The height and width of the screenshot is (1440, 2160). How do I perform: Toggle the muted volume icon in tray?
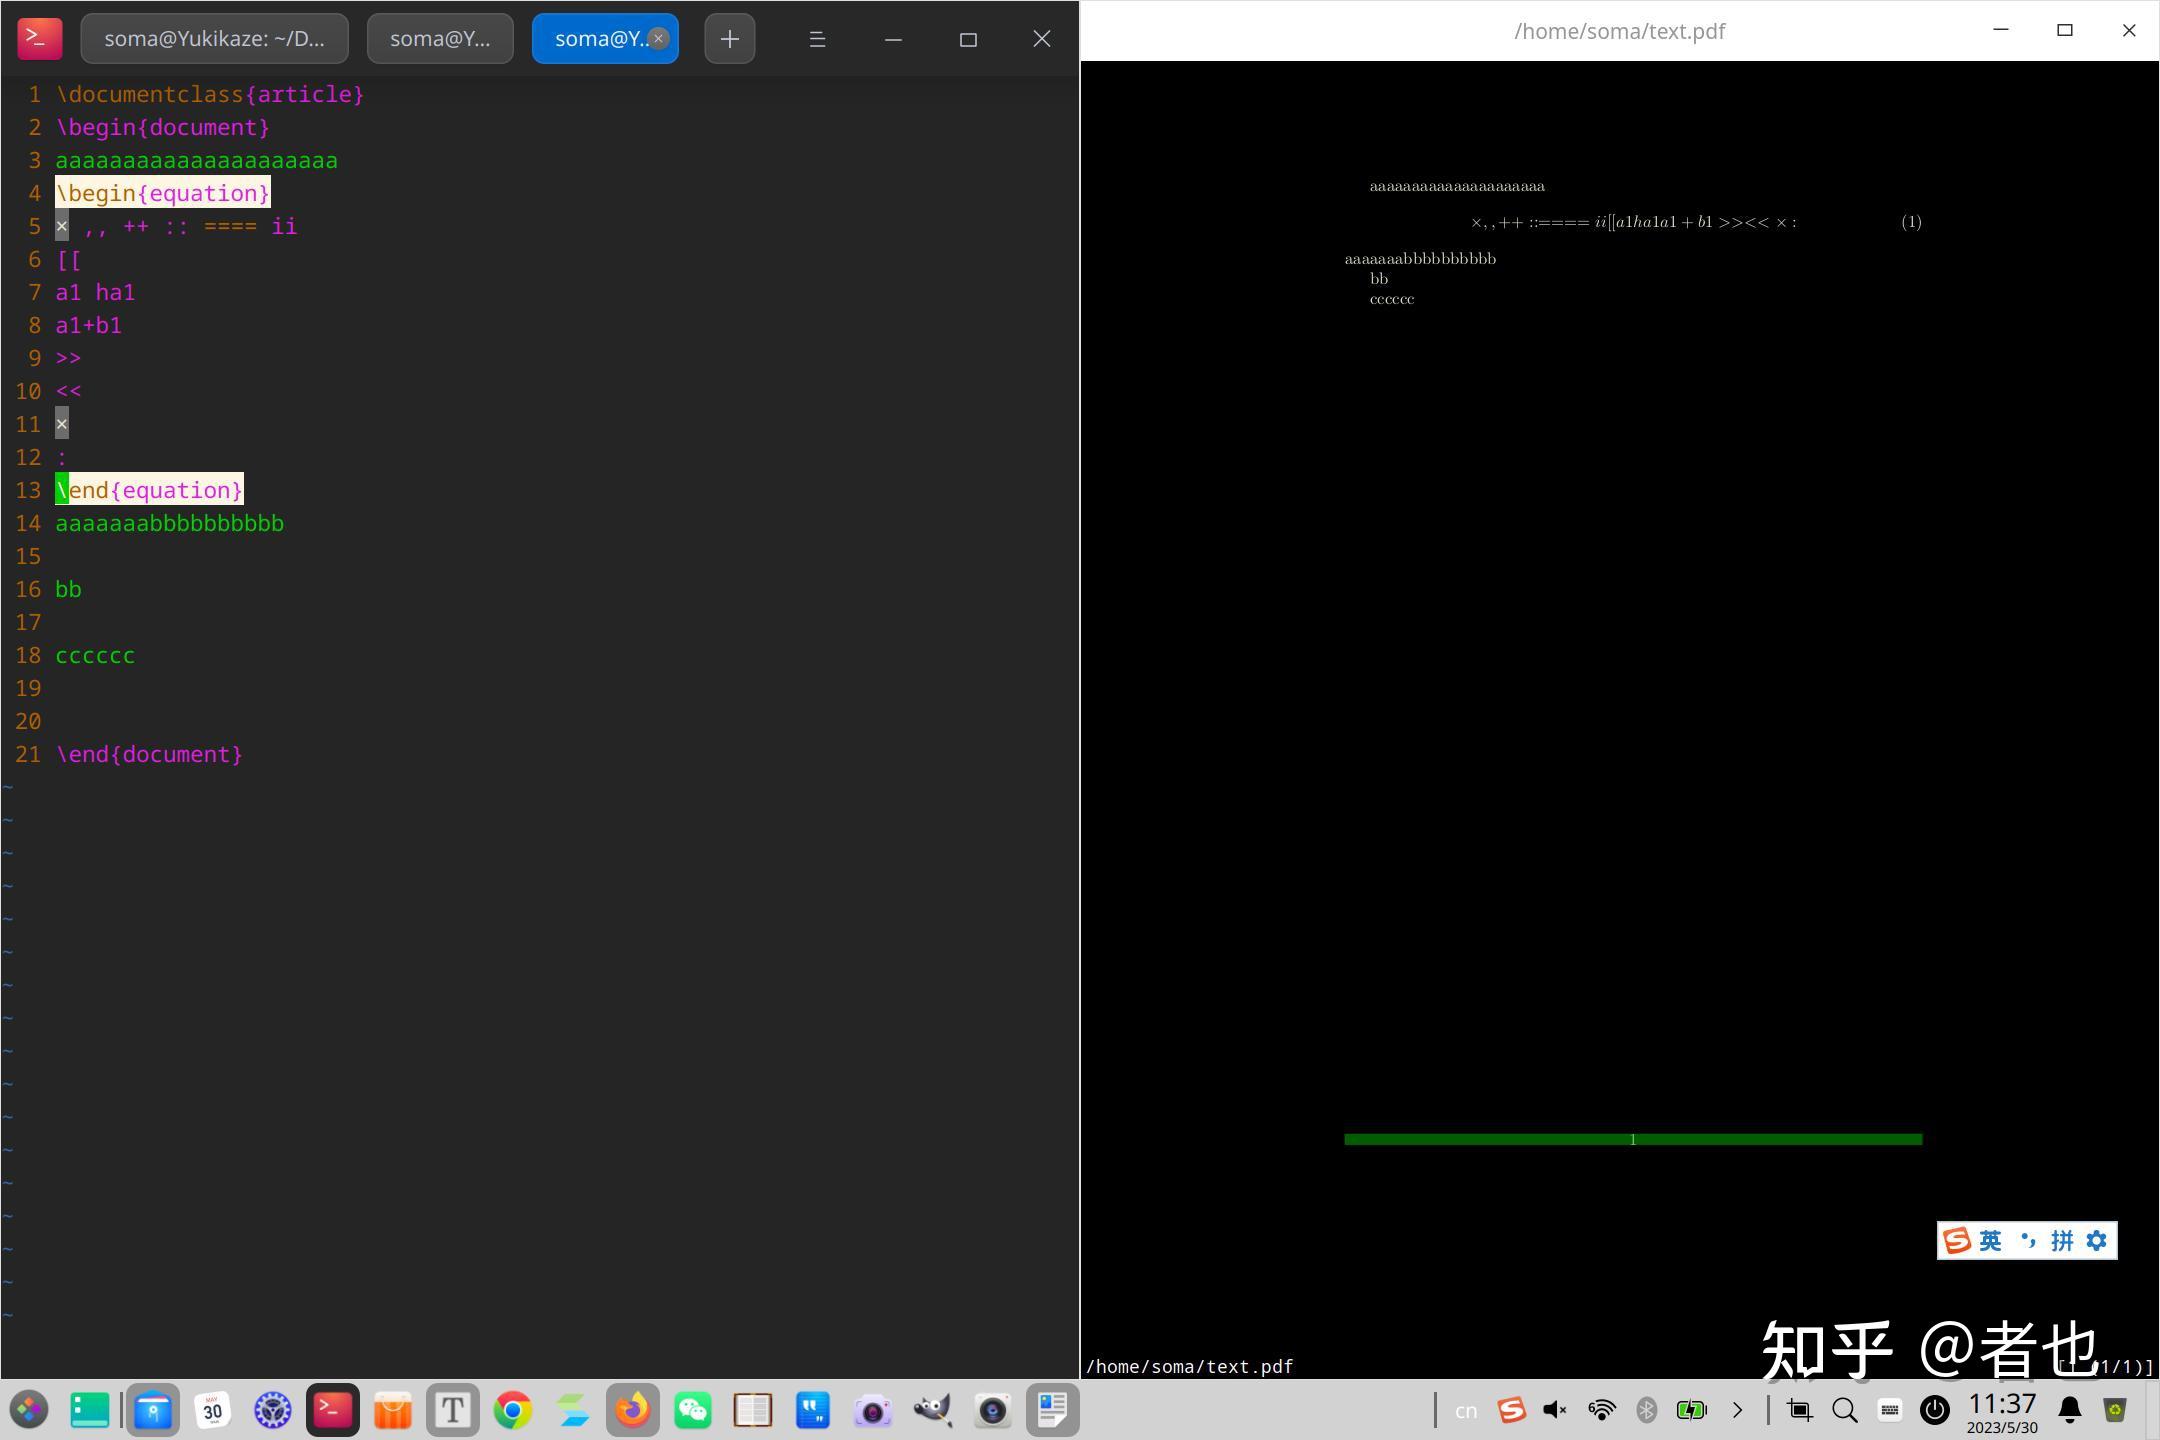(x=1554, y=1410)
